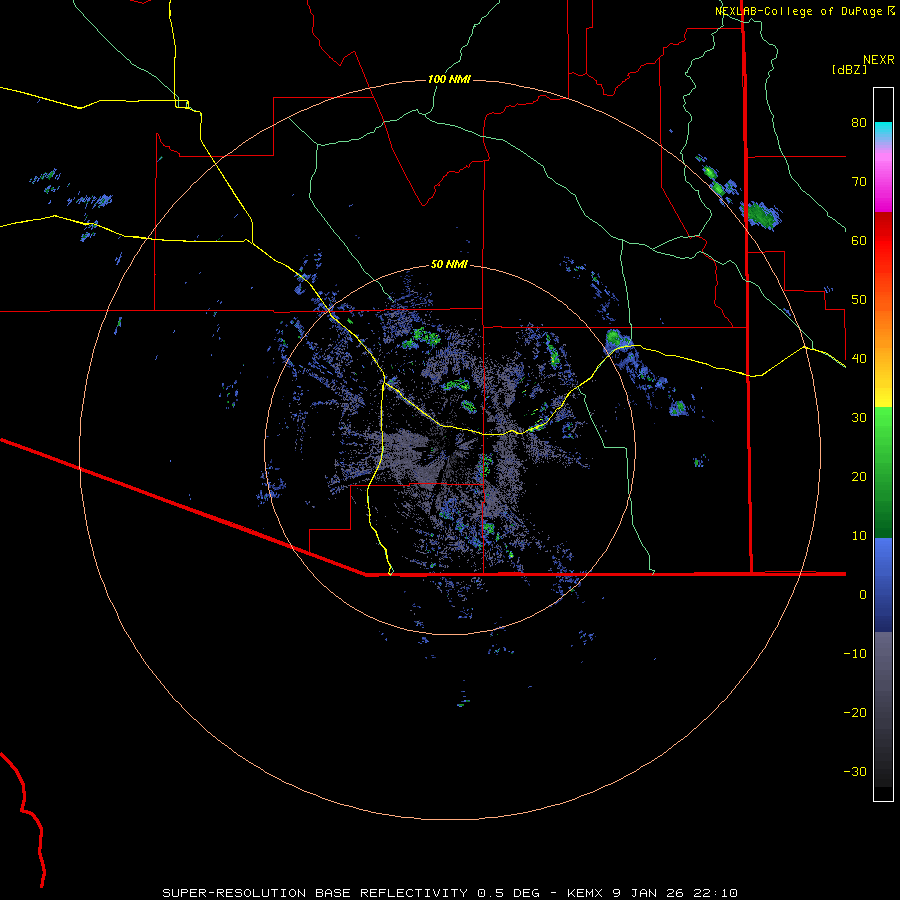Click the 10 value on dBZ scale
This screenshot has height=900, width=900.
click(x=859, y=536)
